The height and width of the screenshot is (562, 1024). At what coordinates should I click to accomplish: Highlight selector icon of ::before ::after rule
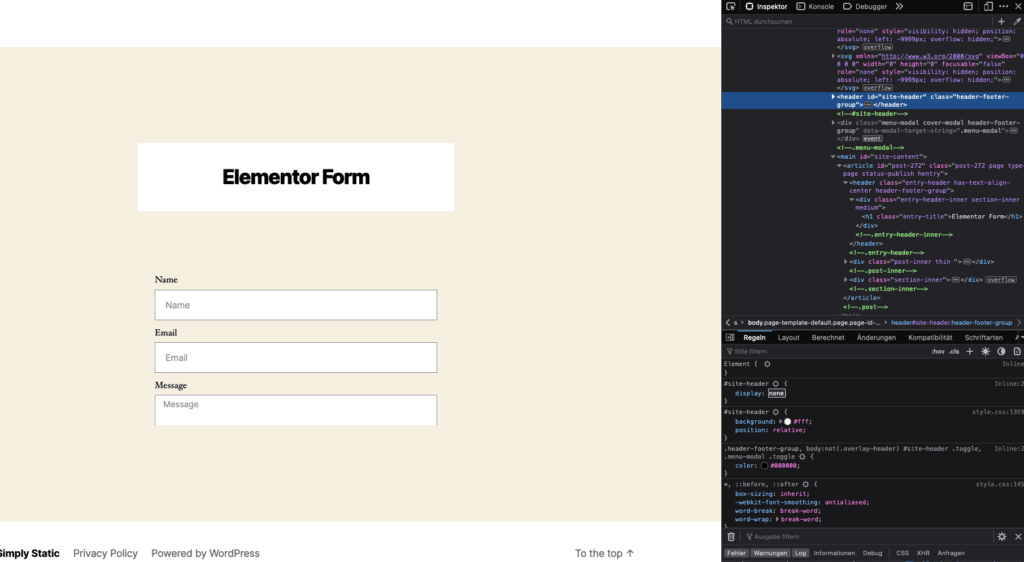point(806,484)
